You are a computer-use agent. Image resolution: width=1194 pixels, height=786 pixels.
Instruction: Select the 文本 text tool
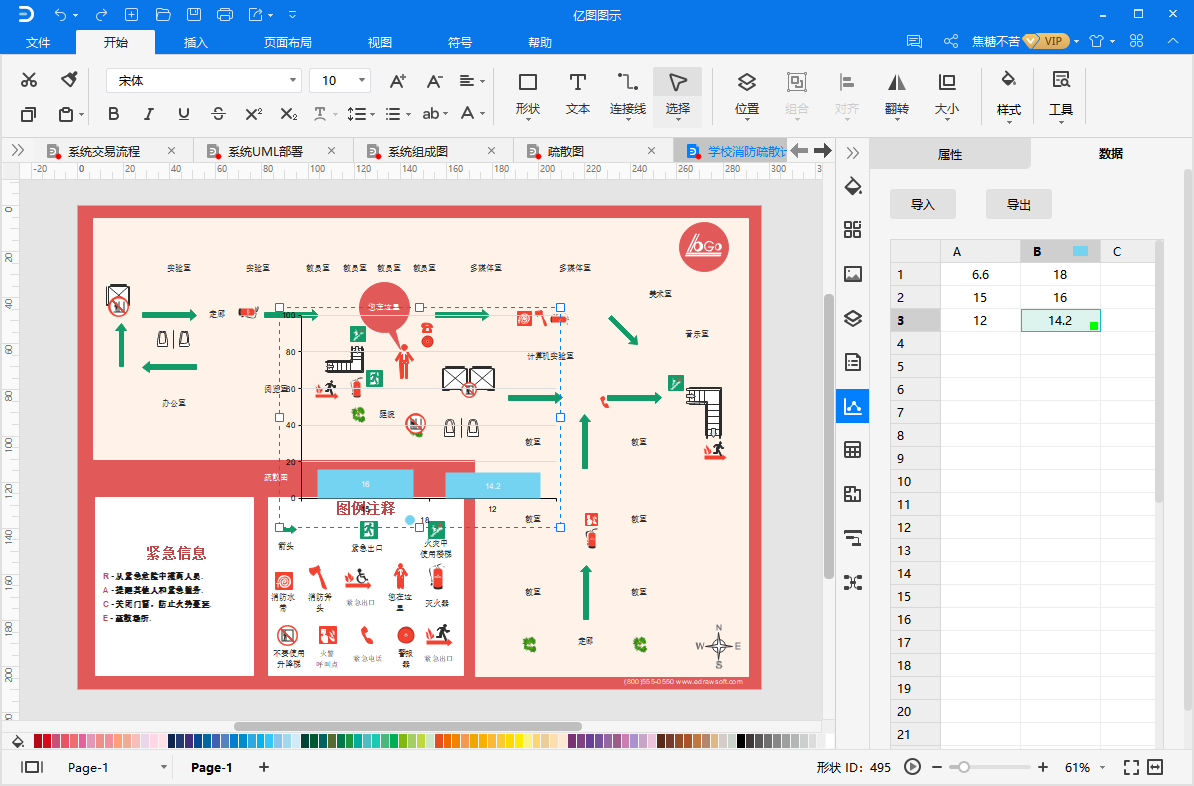pos(578,94)
